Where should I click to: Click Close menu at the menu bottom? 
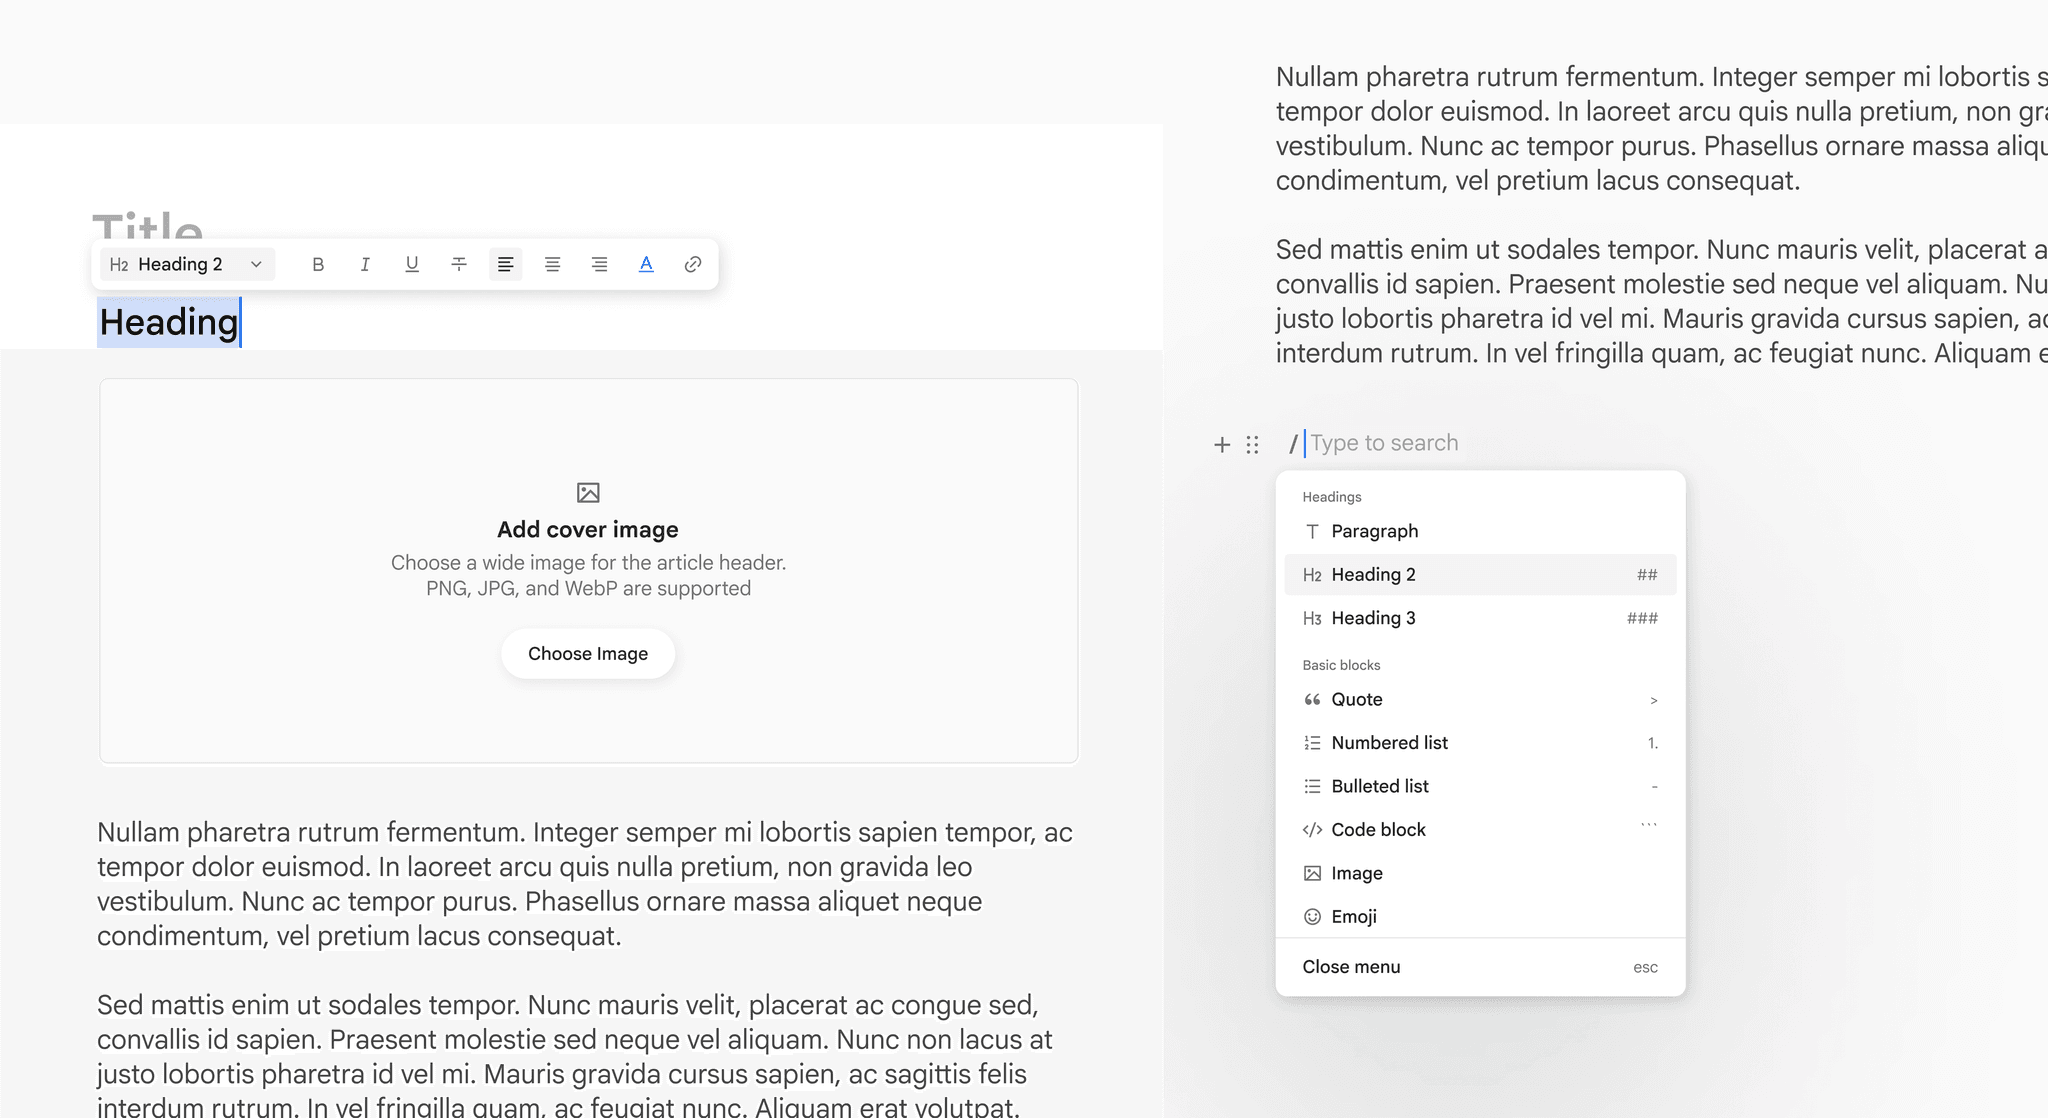point(1480,967)
